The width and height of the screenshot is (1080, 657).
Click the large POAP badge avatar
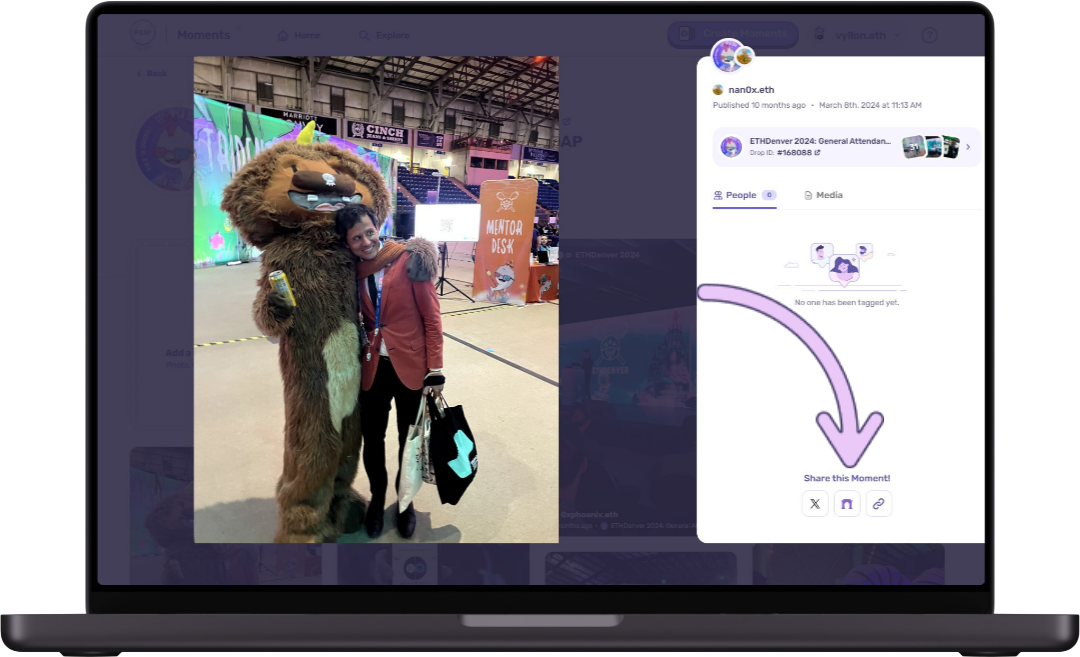[727, 55]
